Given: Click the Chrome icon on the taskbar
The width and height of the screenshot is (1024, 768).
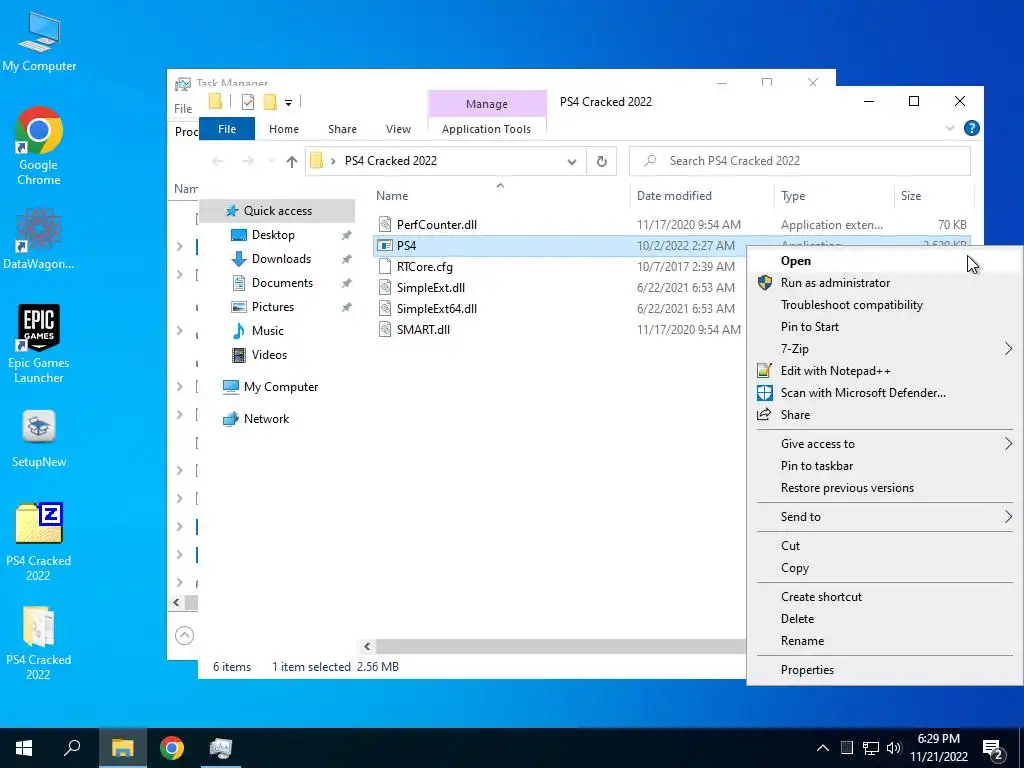Looking at the screenshot, I should click(172, 748).
